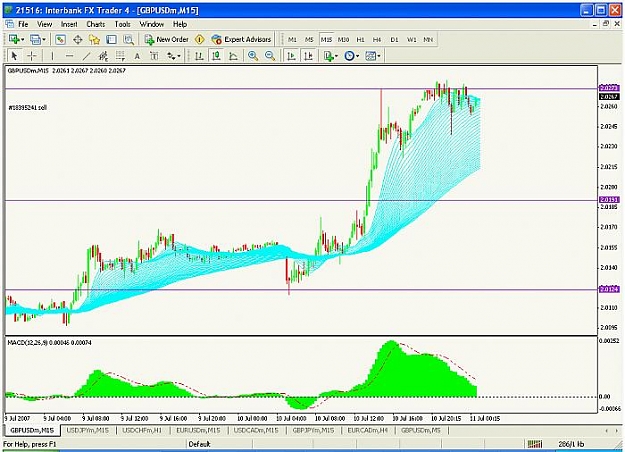The width and height of the screenshot is (625, 452).
Task: Click the connection status bars icon
Action: pyautogui.click(x=535, y=444)
